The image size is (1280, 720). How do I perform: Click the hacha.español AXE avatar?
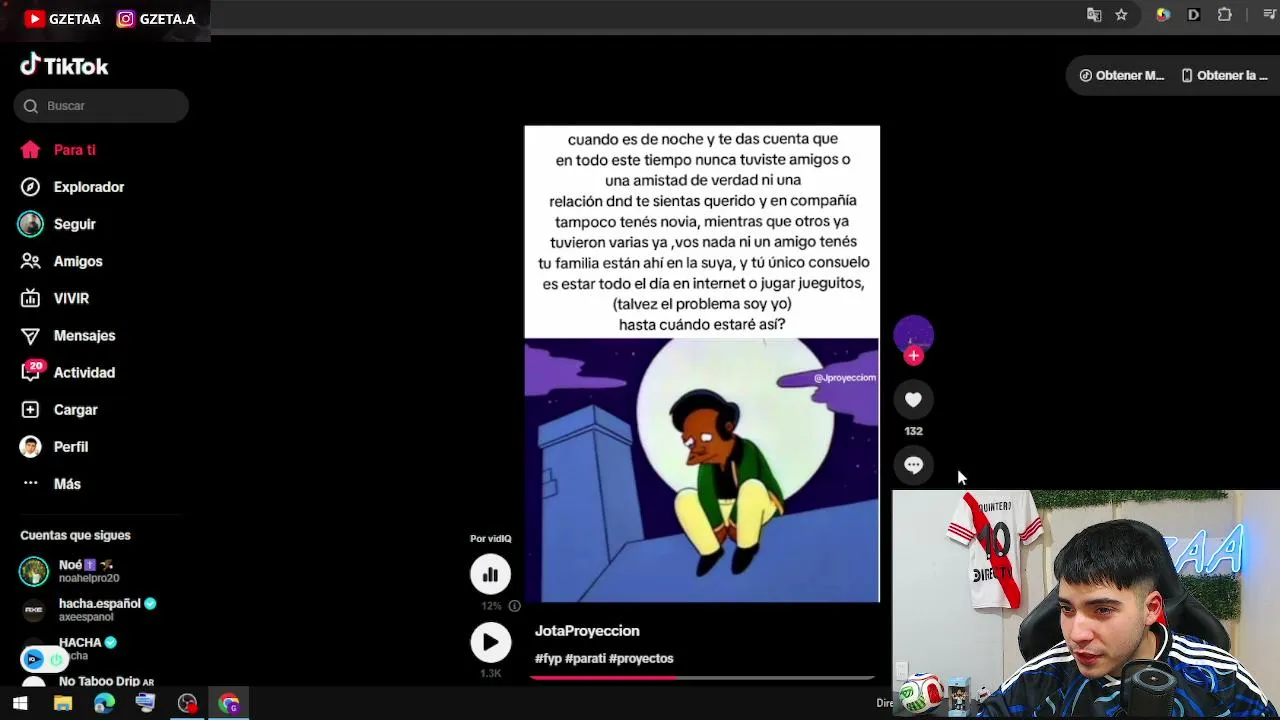coord(34,610)
